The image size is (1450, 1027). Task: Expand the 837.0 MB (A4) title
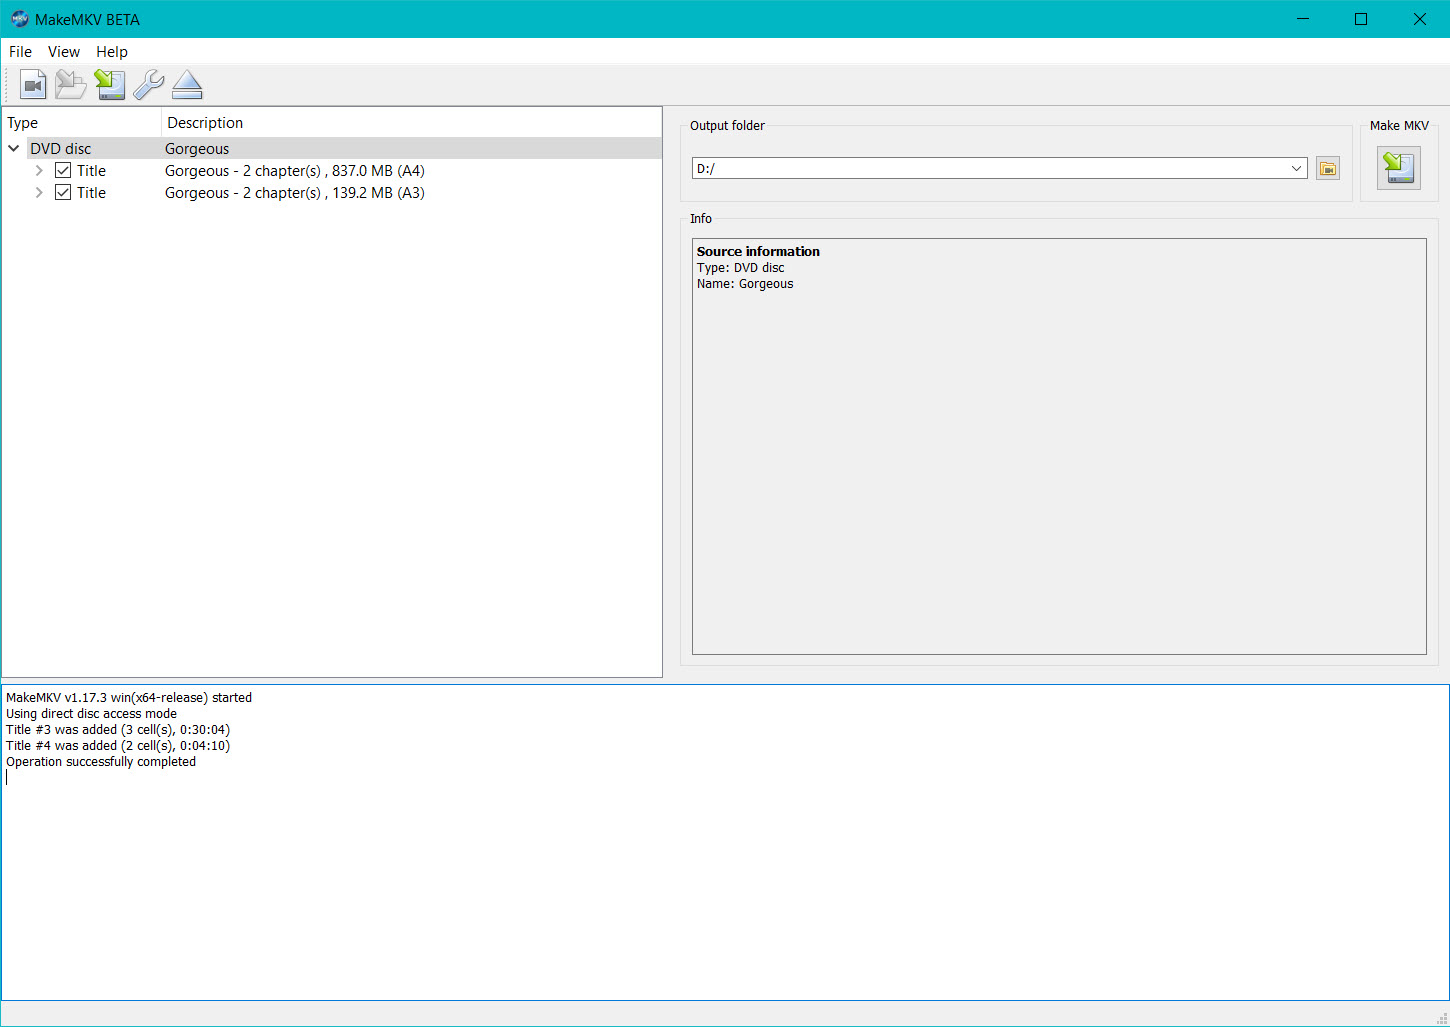point(39,171)
